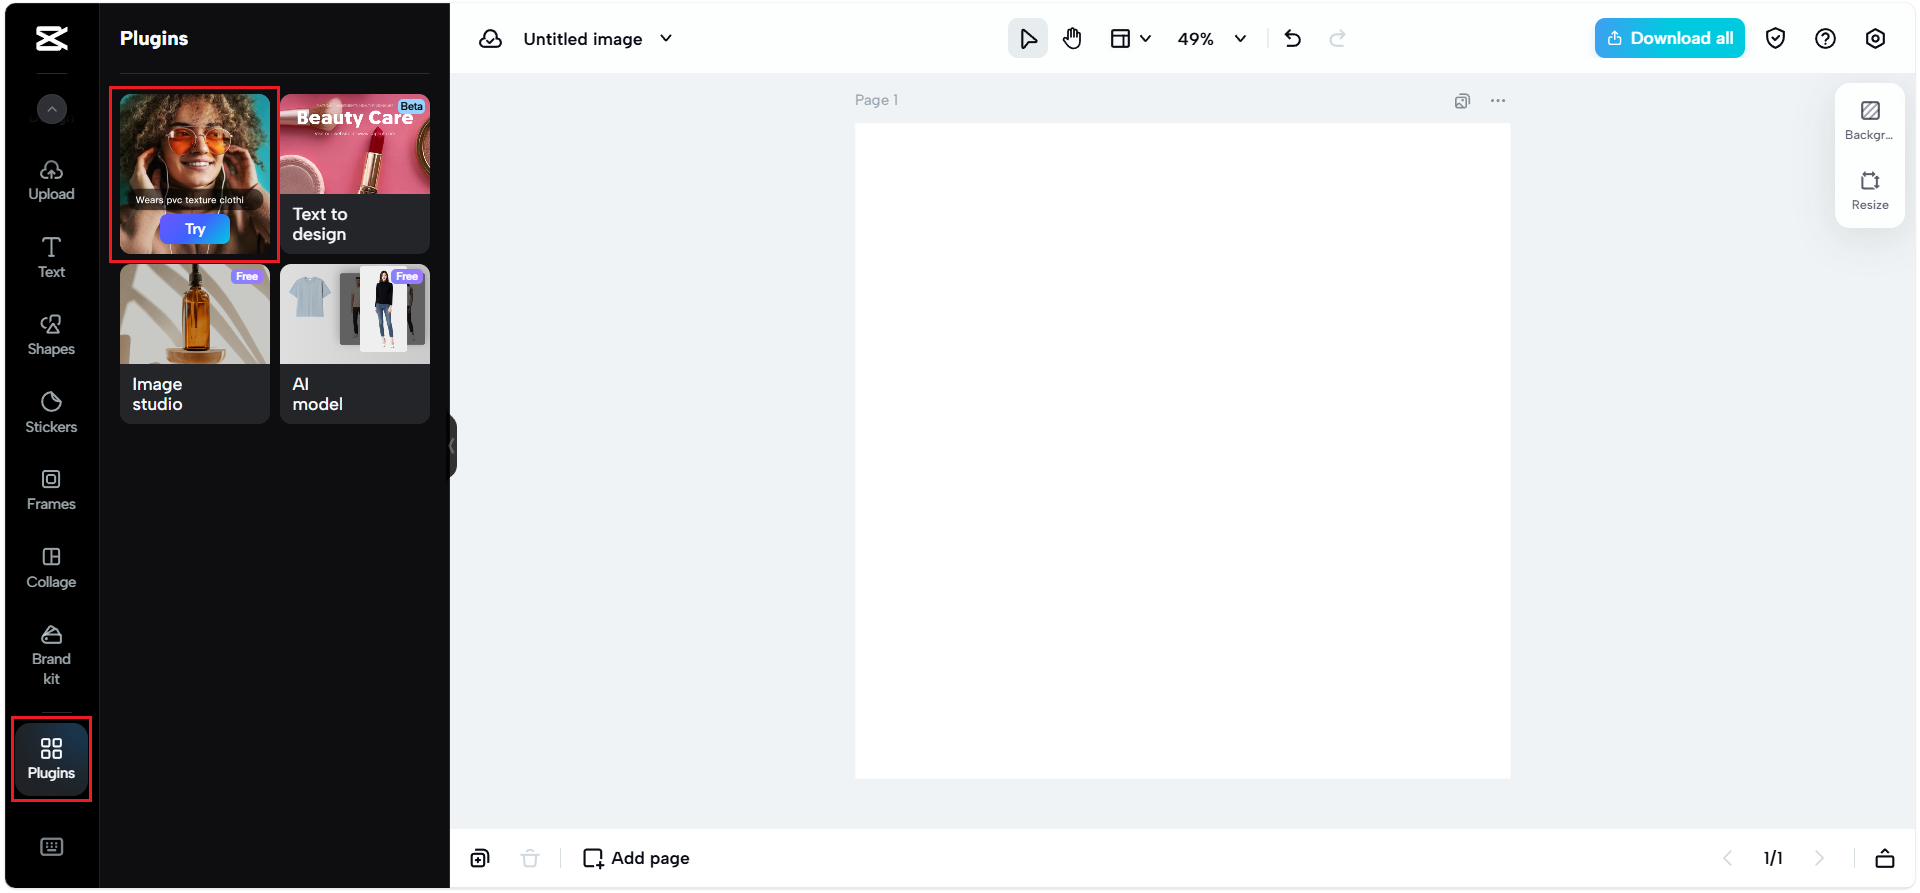Click Add page at the bottom
Viewport: 1920px width, 893px height.
point(636,858)
